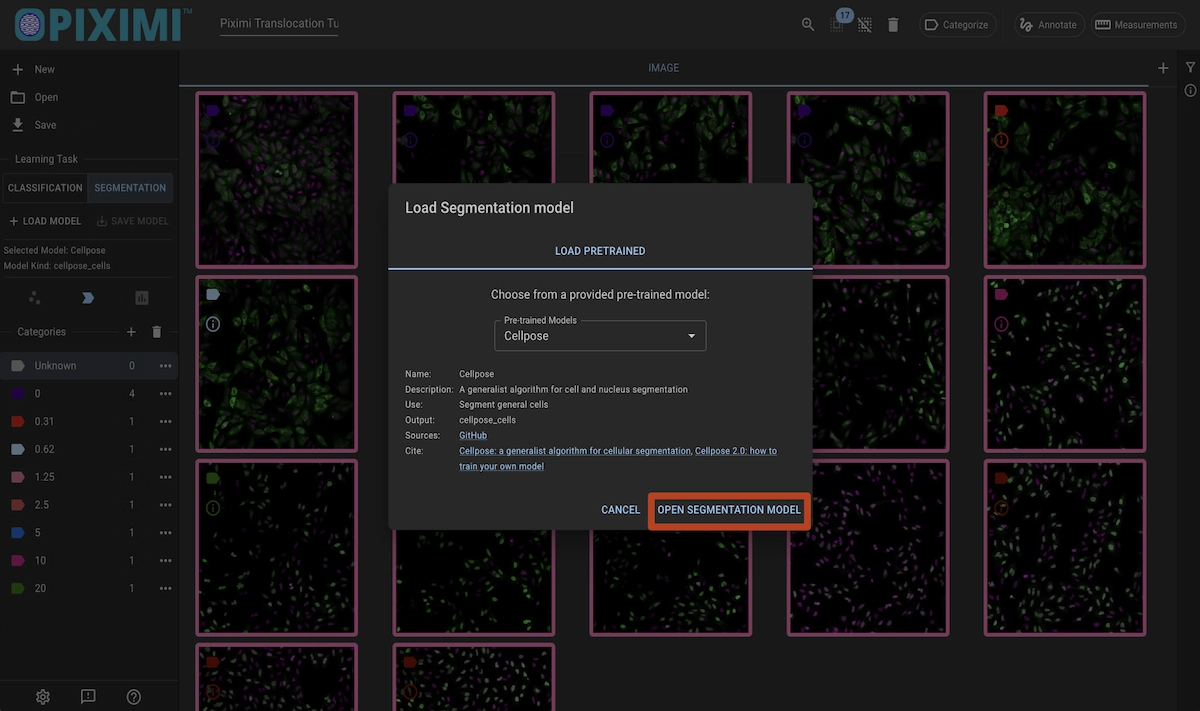Click OPEN SEGMENTATION MODEL
Screen dimensions: 1200x711
729,510
